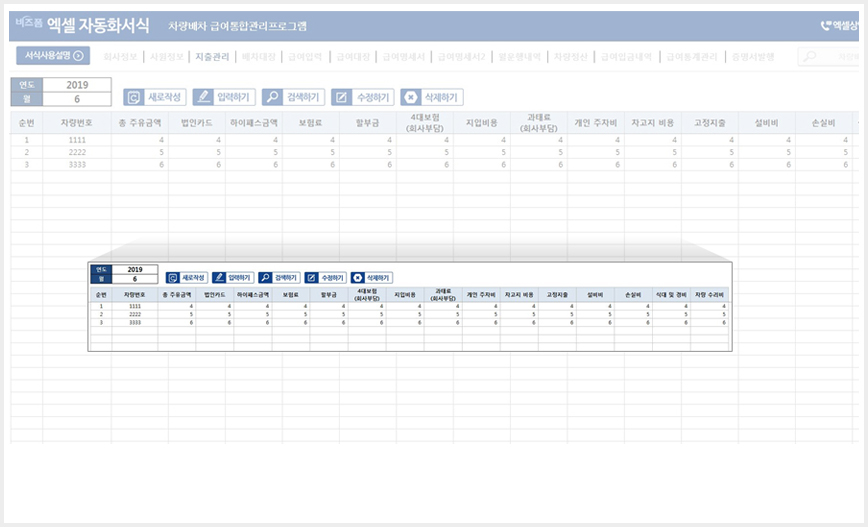Open the 급여입금내역 menu
This screenshot has height=527, width=868.
coord(626,56)
